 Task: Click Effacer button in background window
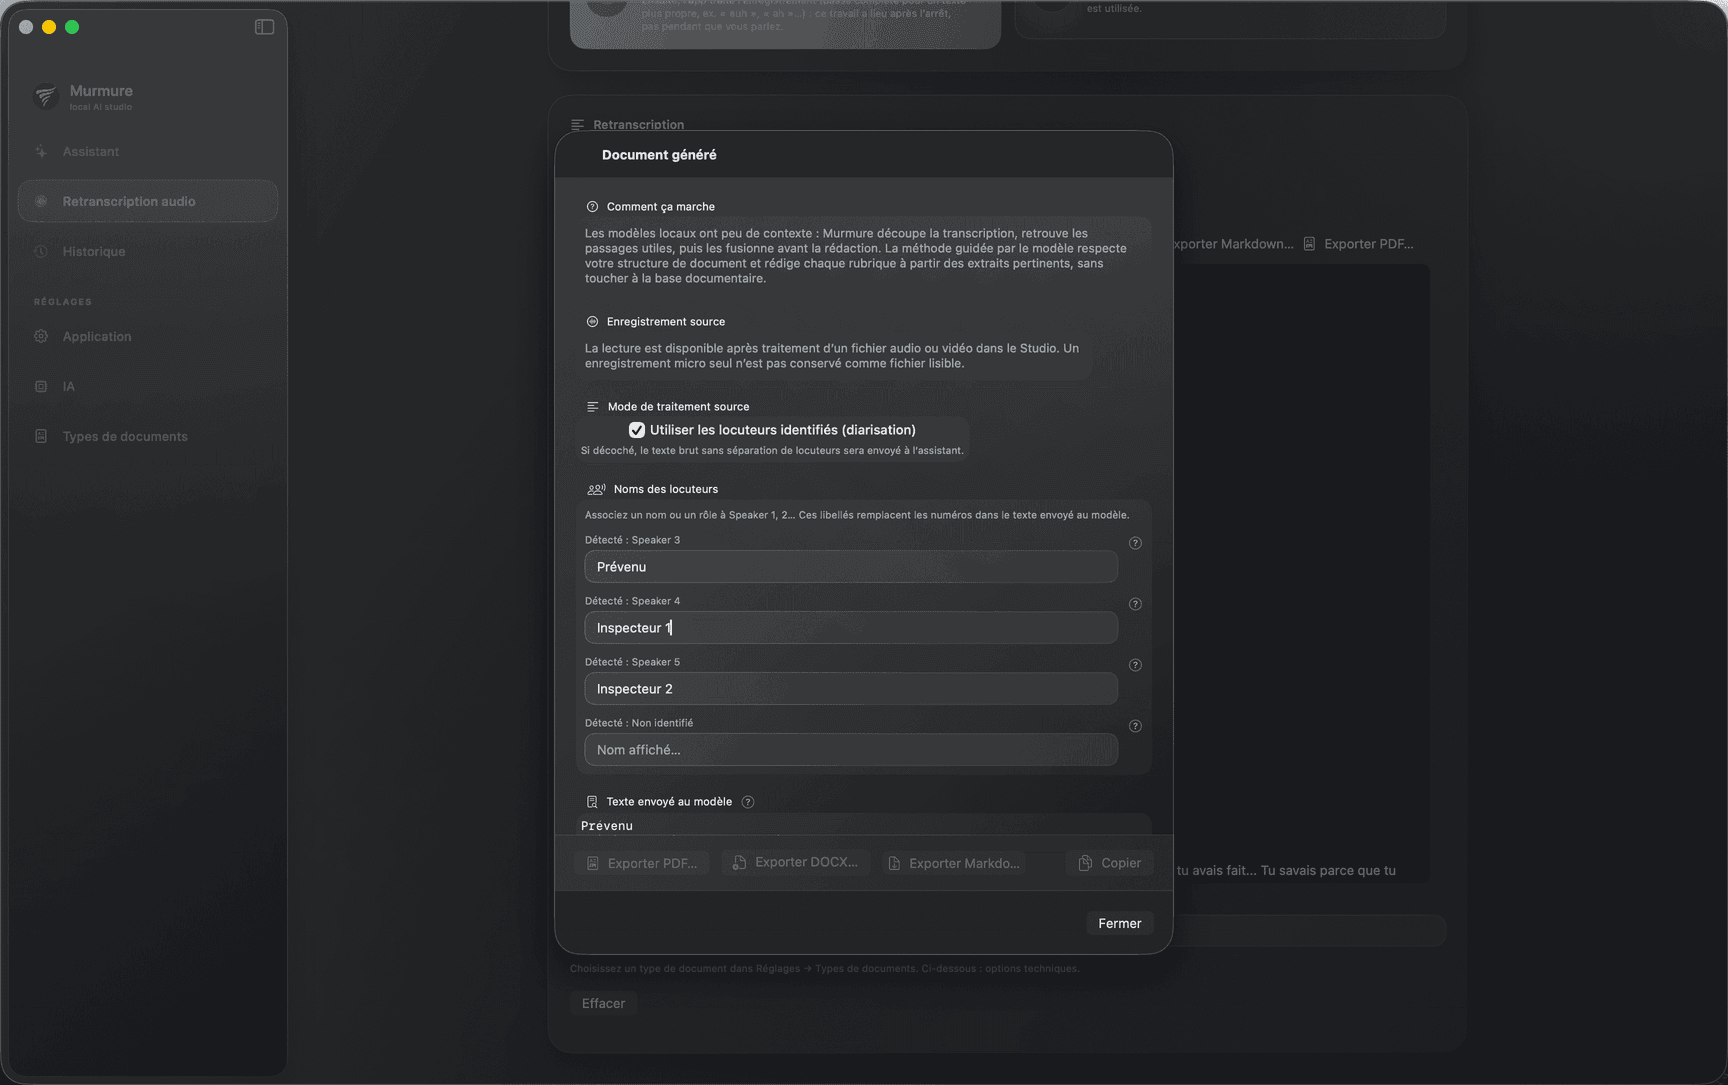[603, 1003]
